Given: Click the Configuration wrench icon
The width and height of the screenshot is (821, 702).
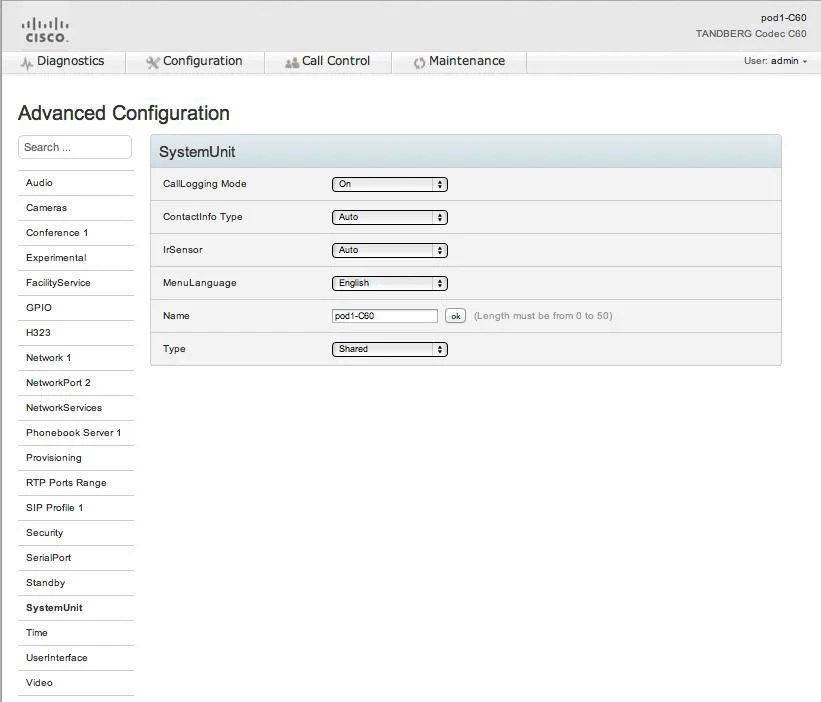Looking at the screenshot, I should point(152,63).
